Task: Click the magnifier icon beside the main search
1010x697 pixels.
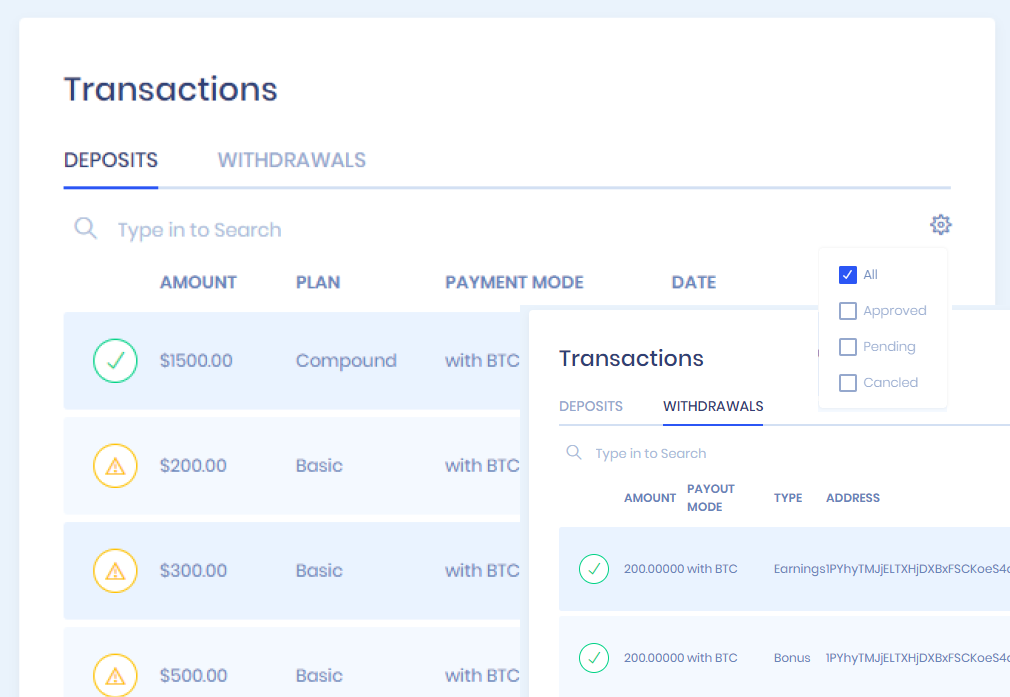Action: click(x=86, y=229)
